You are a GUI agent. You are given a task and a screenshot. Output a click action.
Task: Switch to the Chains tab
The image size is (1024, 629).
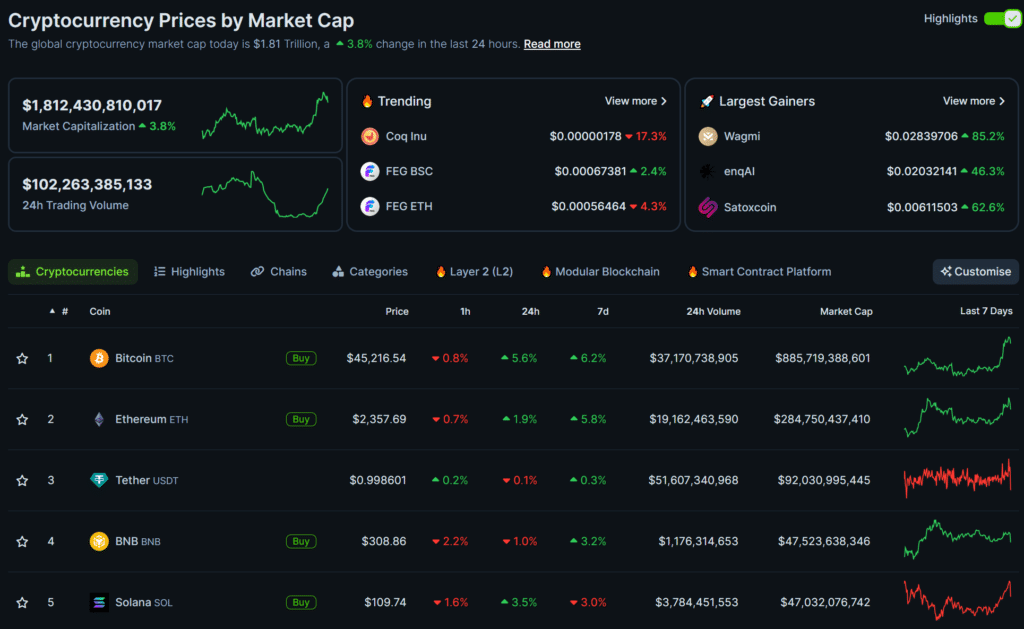tap(279, 272)
